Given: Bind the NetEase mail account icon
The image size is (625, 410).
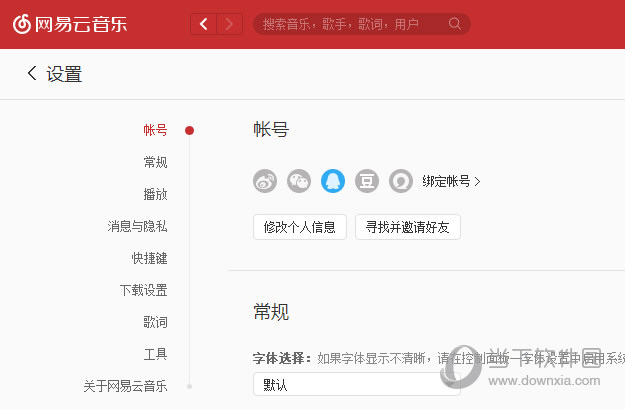Looking at the screenshot, I should [401, 181].
